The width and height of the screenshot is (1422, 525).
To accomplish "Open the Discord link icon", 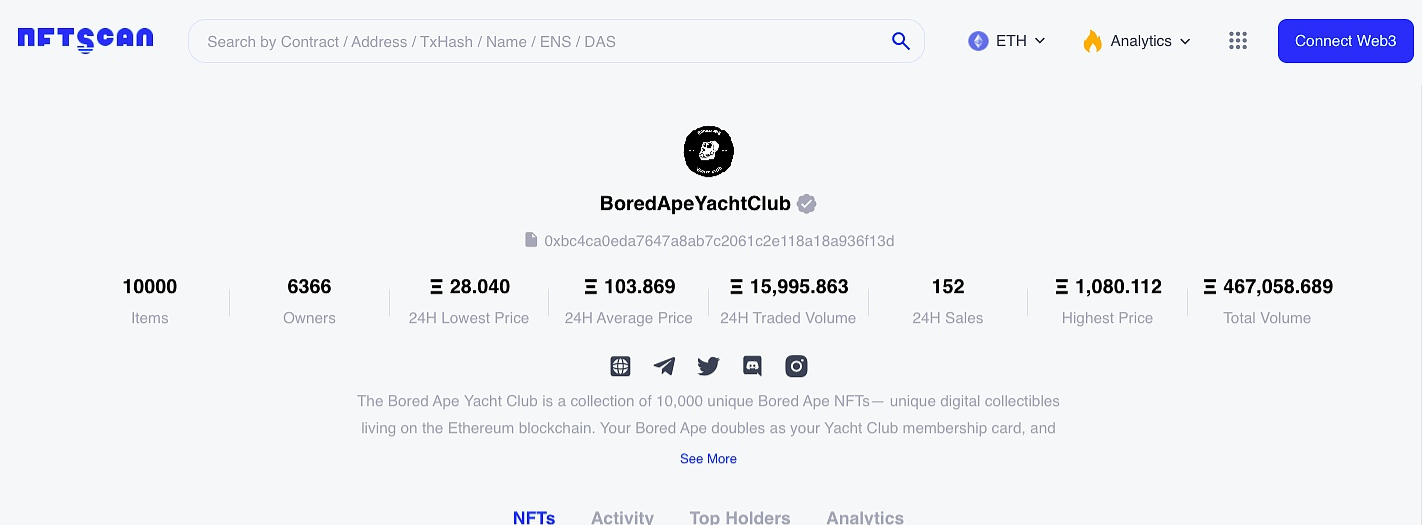I will point(752,366).
